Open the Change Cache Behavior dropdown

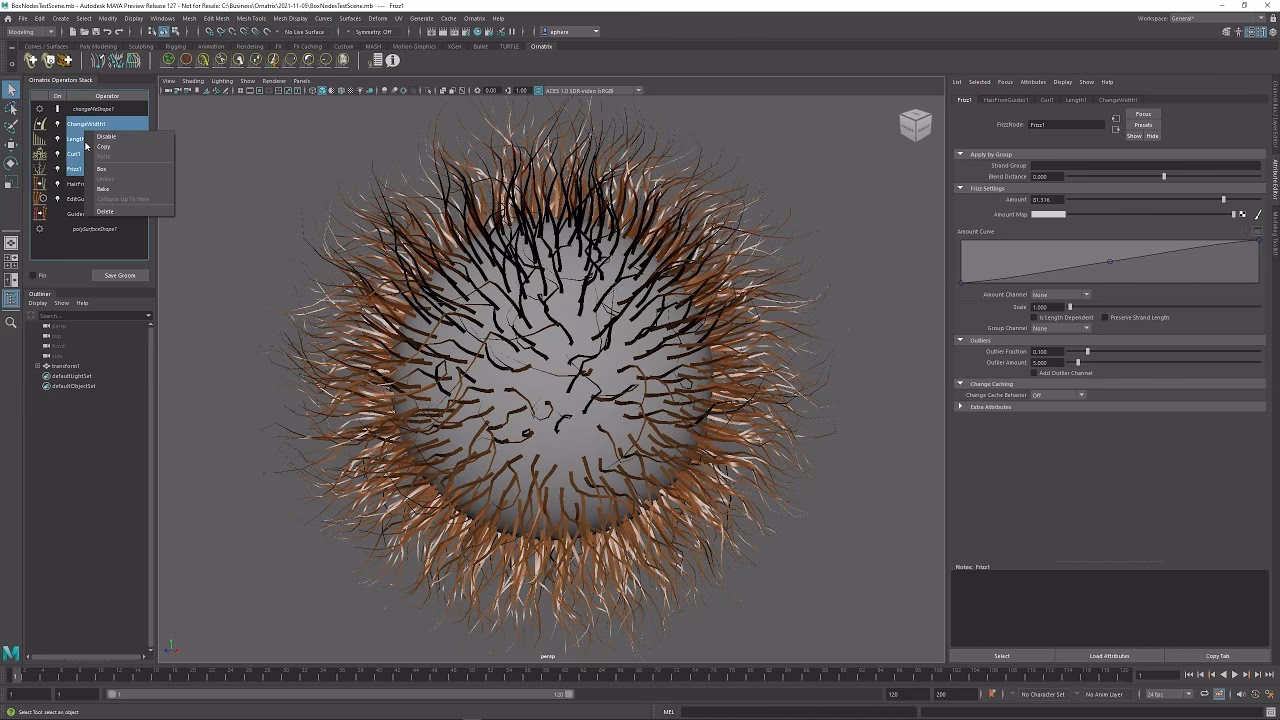click(x=1058, y=395)
